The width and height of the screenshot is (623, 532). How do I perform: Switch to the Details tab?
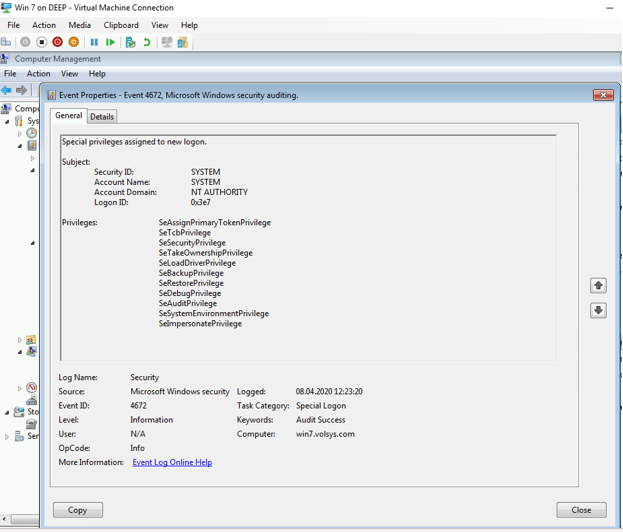click(102, 117)
